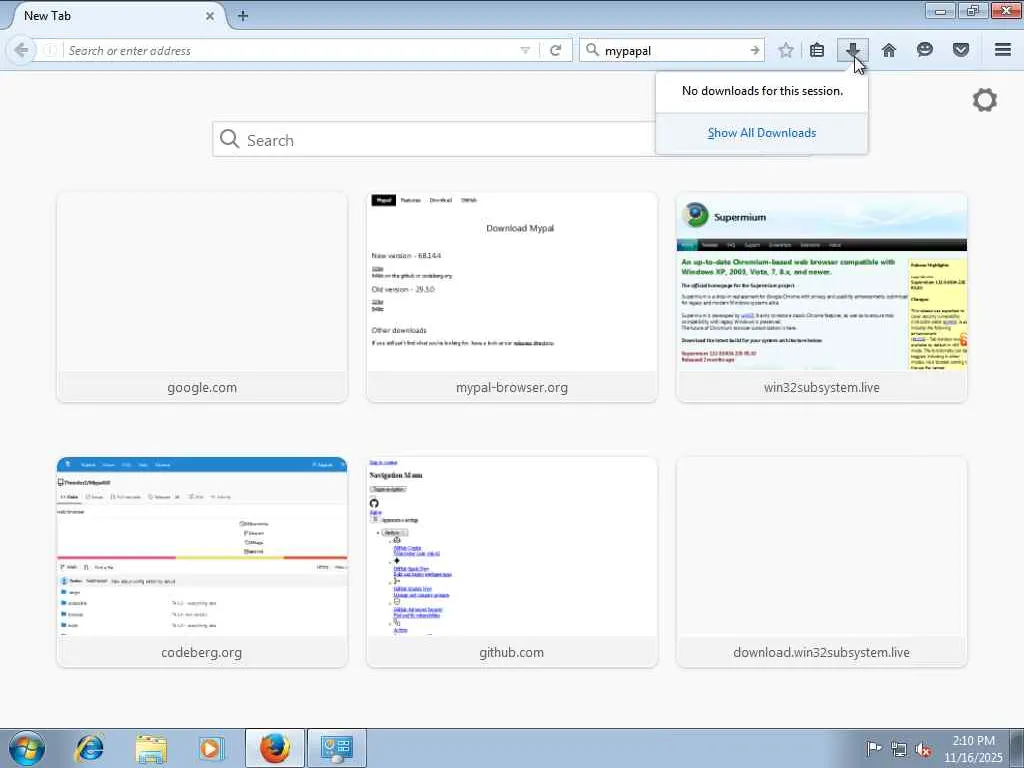
Task: Click the muted volume tray icon
Action: pos(923,749)
